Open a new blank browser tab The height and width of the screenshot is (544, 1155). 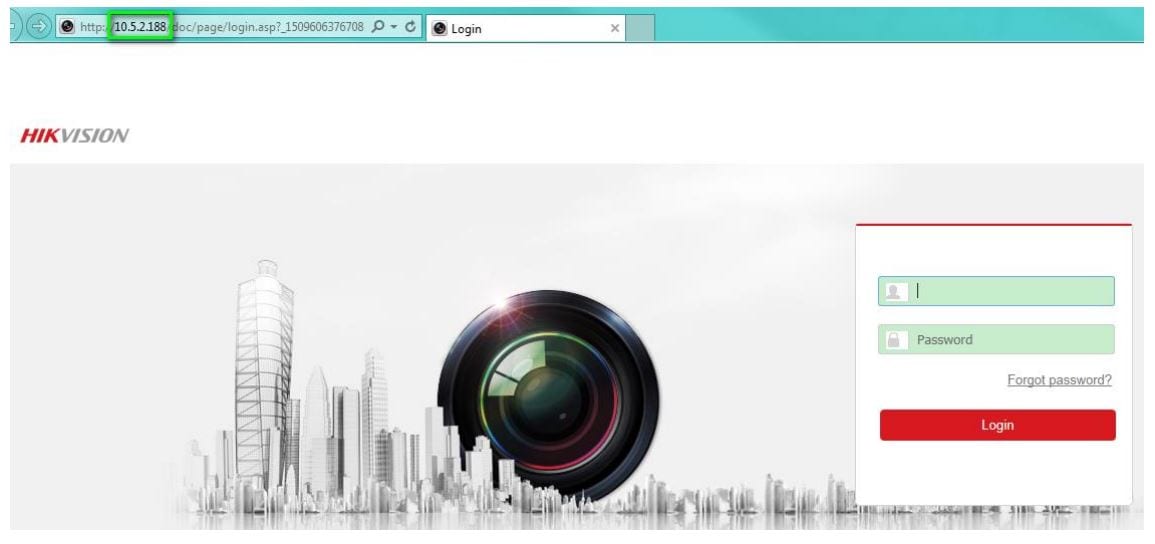coord(640,29)
